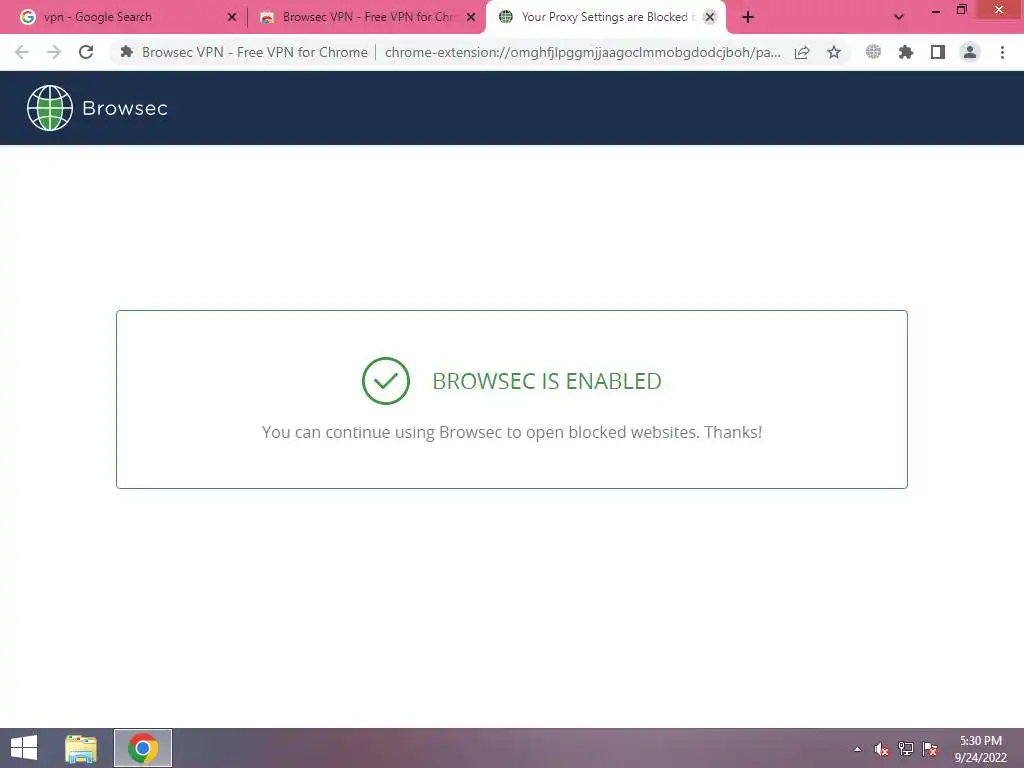Click the BROWSEC IS ENABLED heading
The height and width of the screenshot is (768, 1024).
tap(547, 381)
